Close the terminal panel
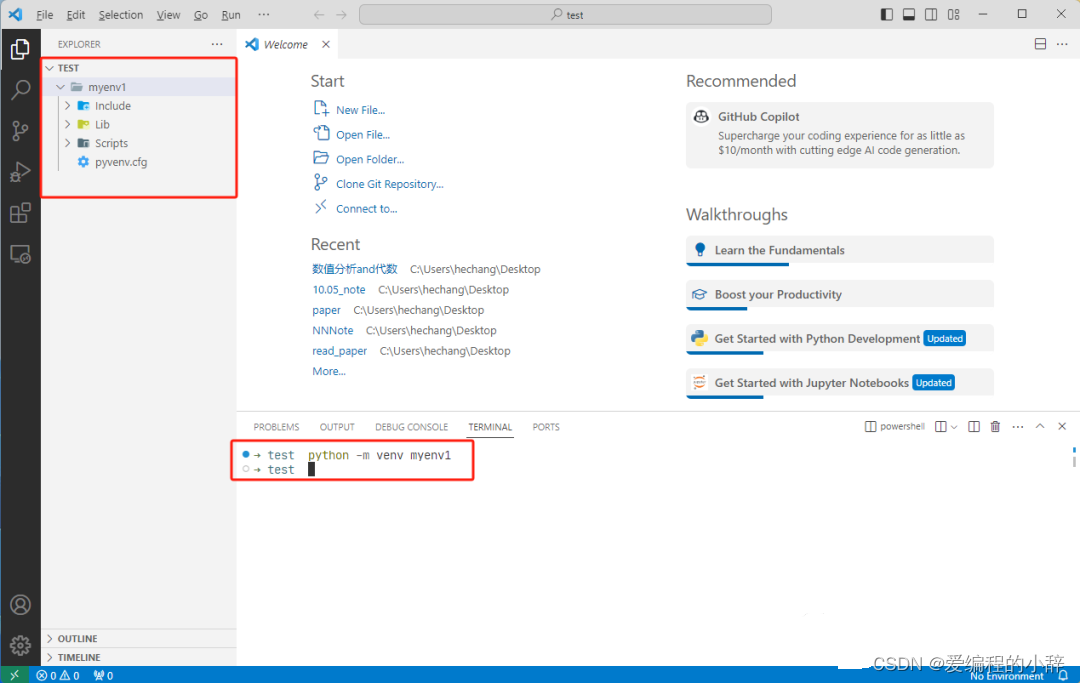 (1062, 427)
